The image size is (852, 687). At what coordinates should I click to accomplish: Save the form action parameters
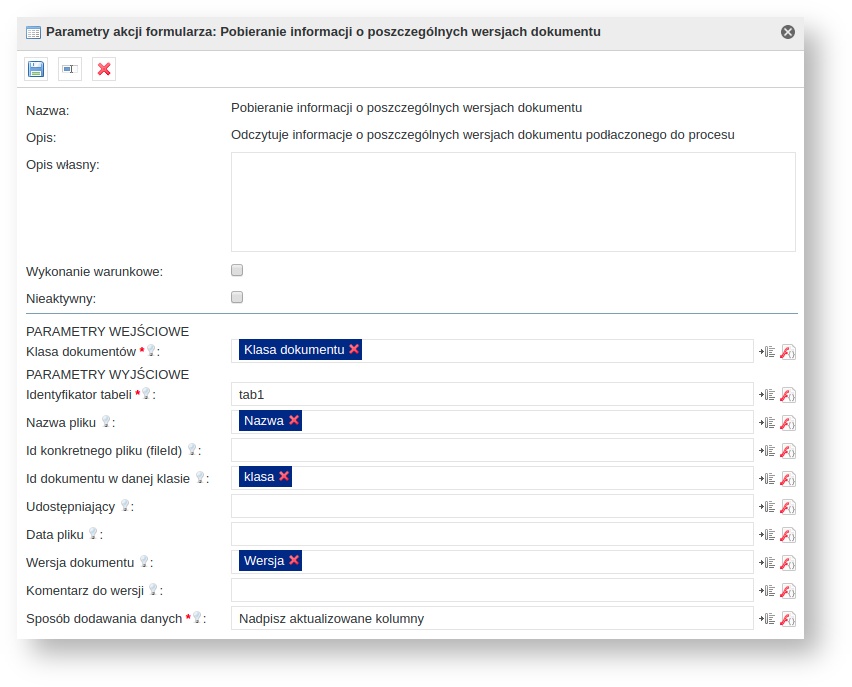pos(36,68)
